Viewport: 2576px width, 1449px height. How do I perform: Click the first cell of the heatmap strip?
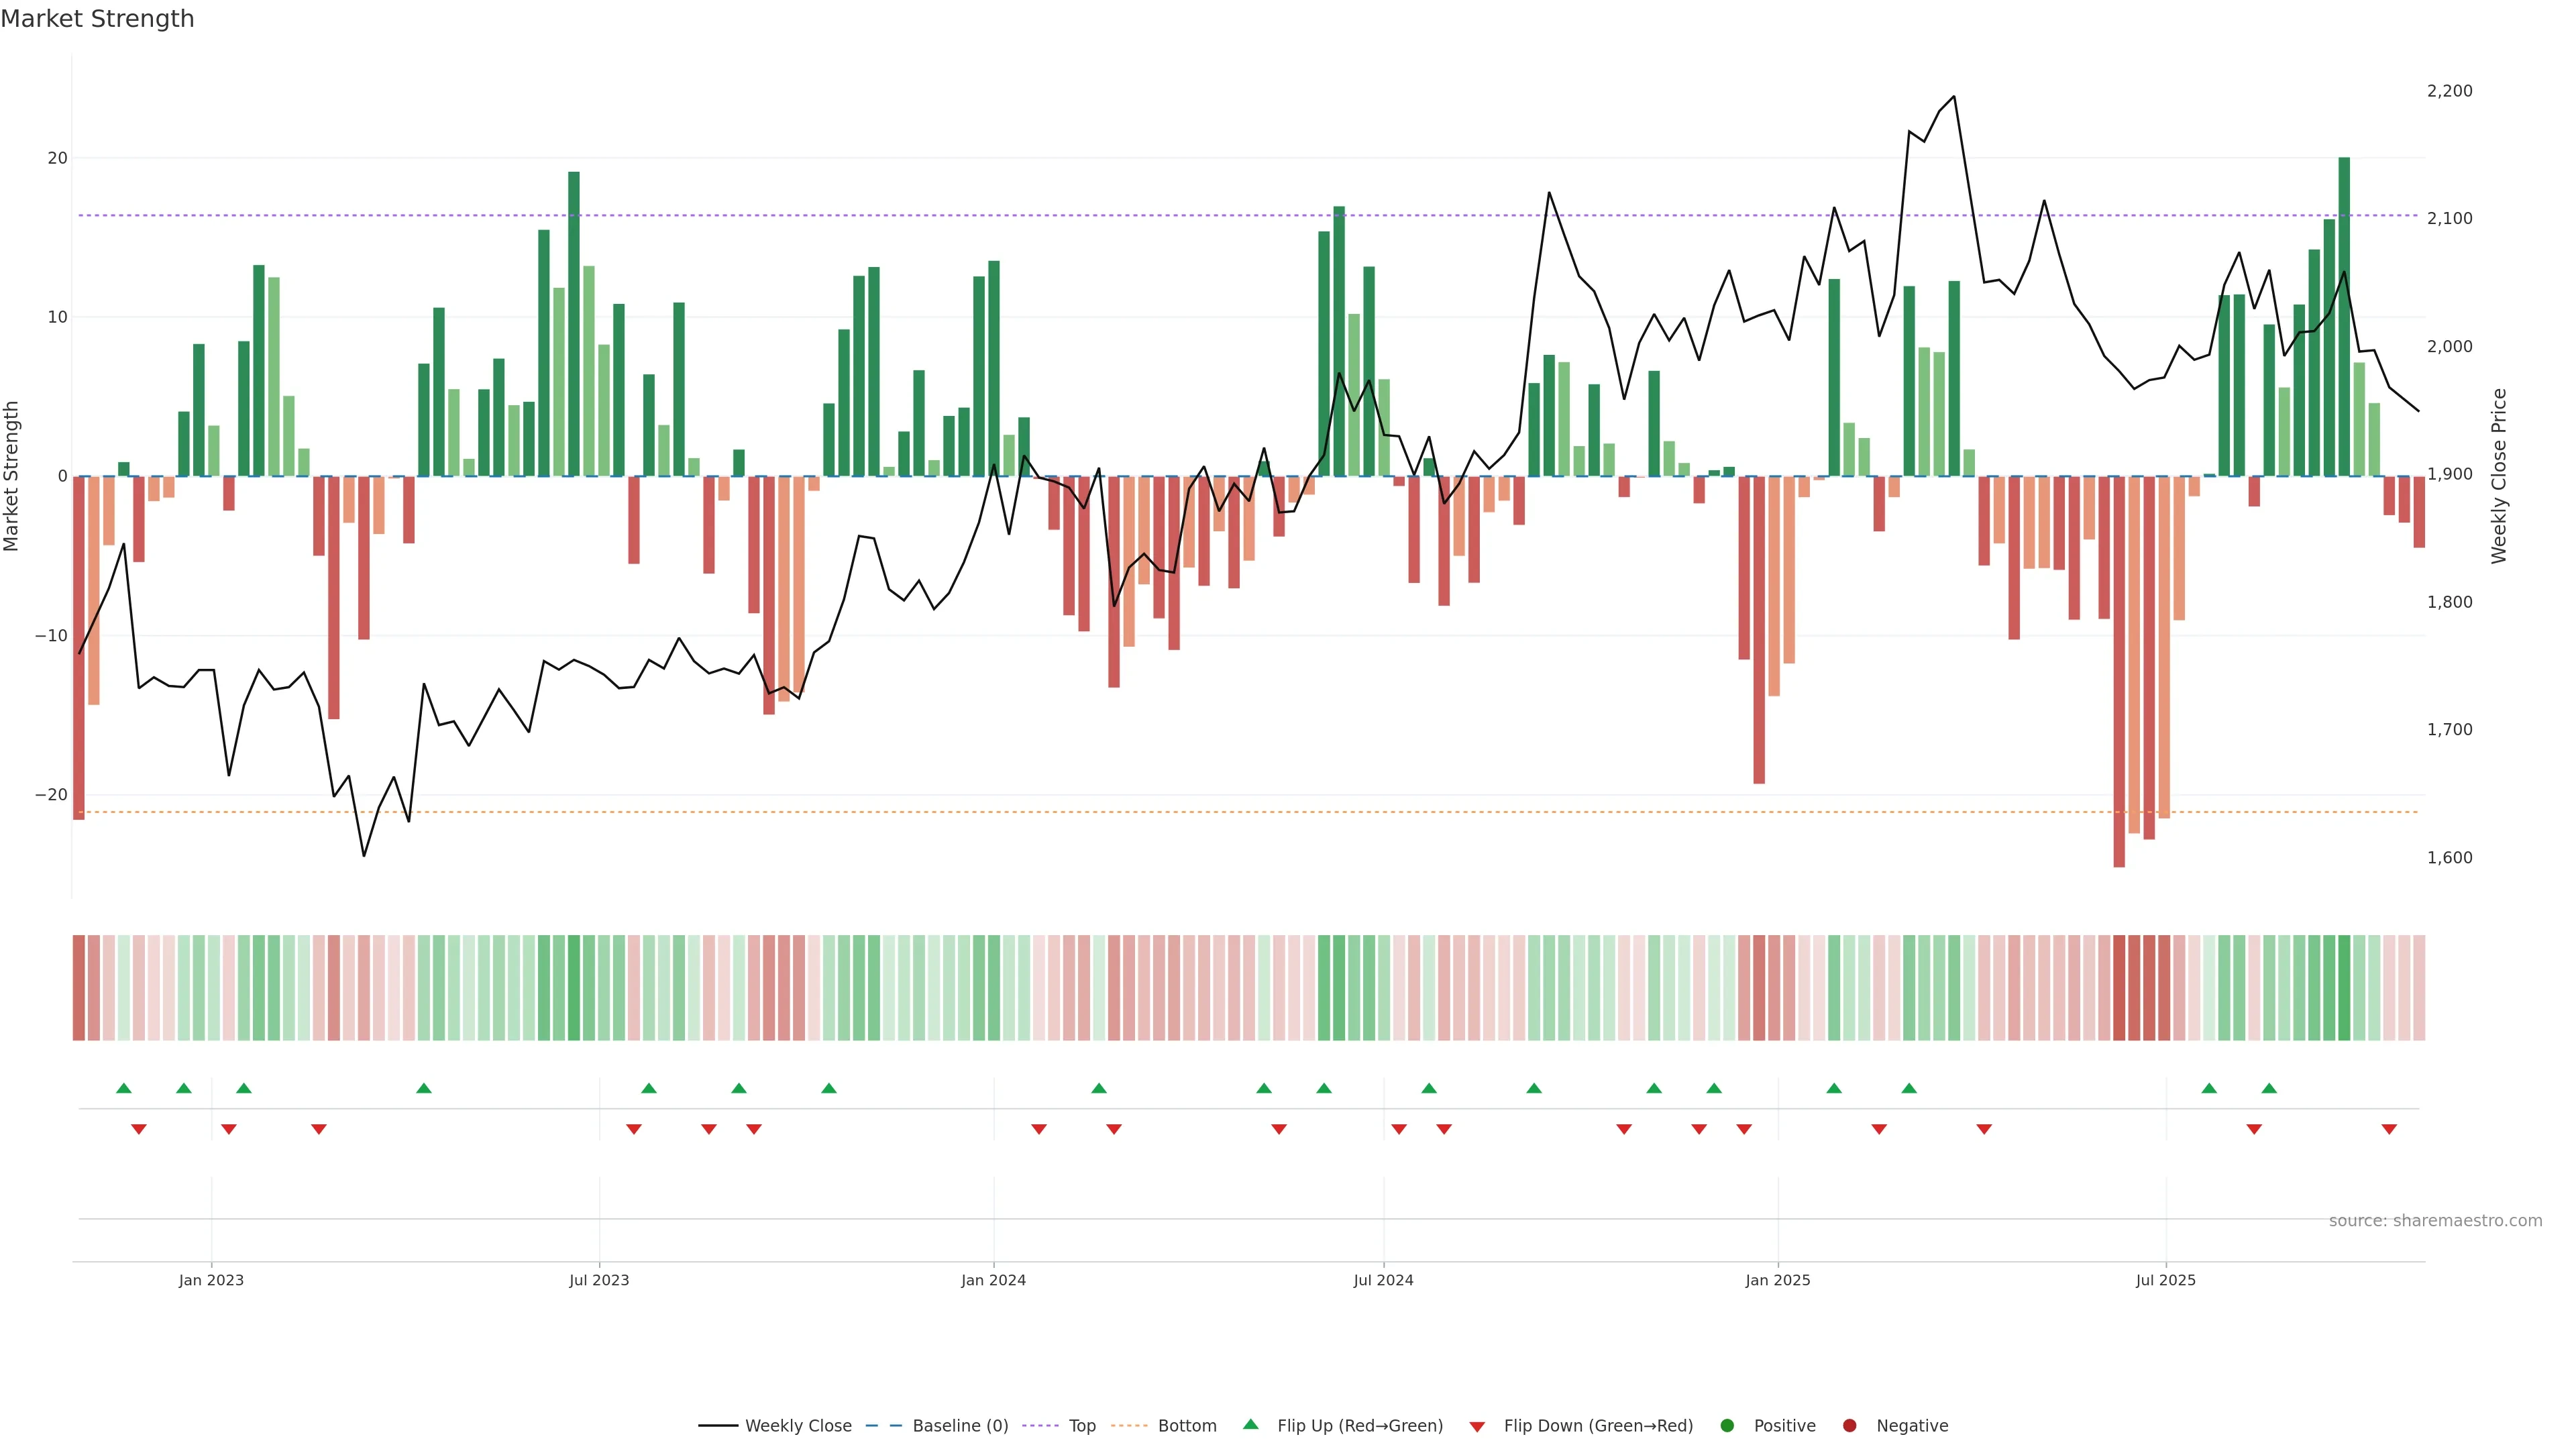(78, 988)
